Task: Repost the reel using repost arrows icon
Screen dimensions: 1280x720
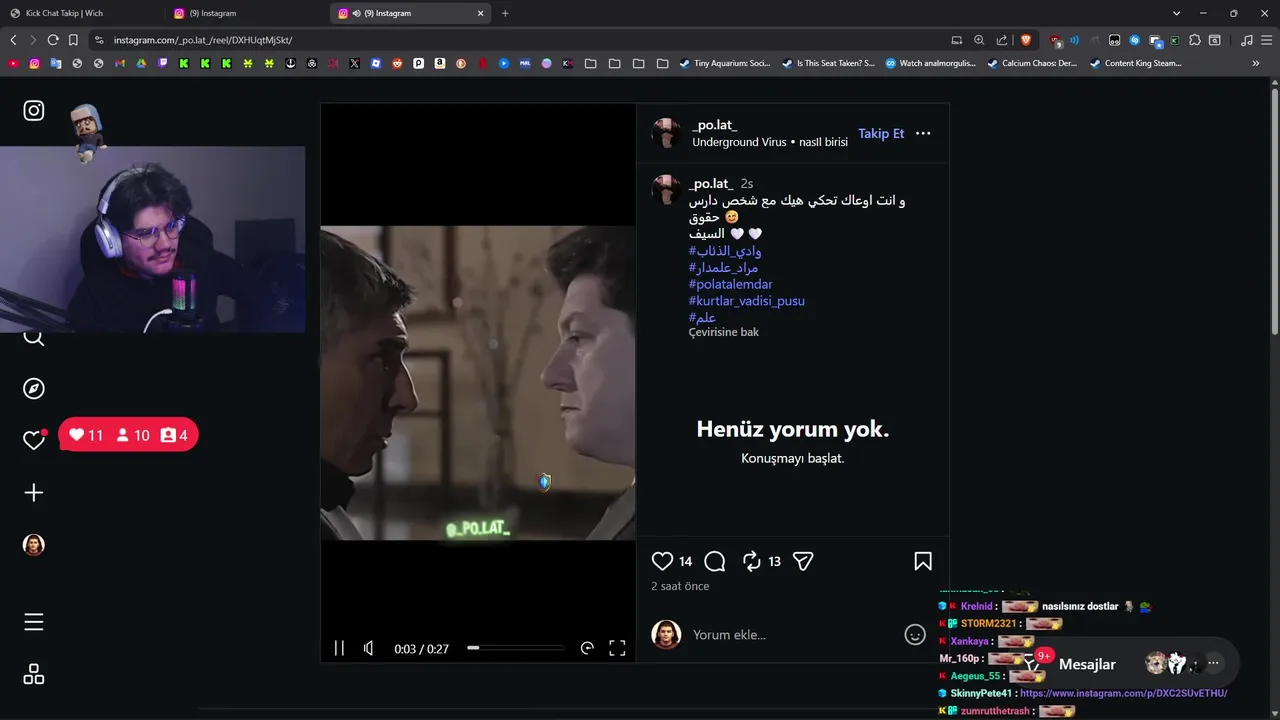Action: coord(752,561)
